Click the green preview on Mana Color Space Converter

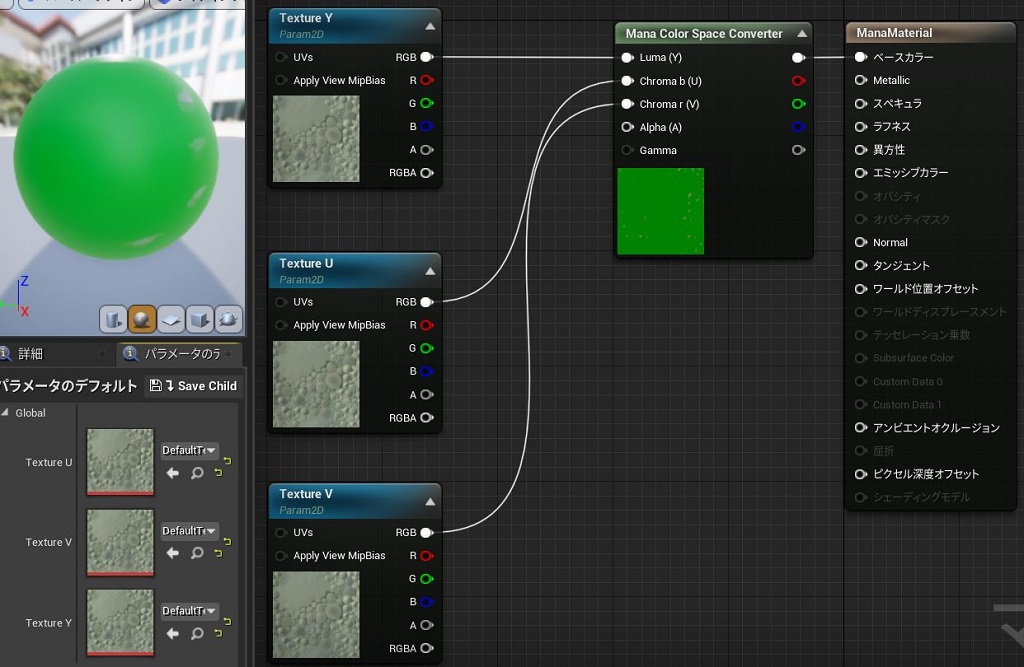(660, 210)
